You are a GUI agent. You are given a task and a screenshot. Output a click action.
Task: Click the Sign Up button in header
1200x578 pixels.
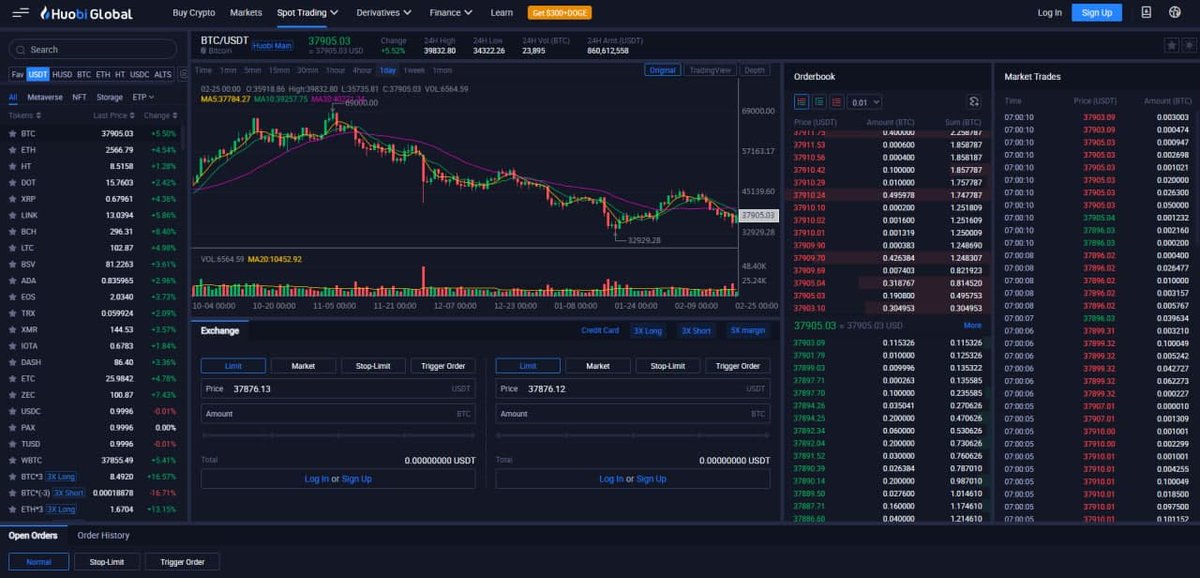pos(1097,13)
